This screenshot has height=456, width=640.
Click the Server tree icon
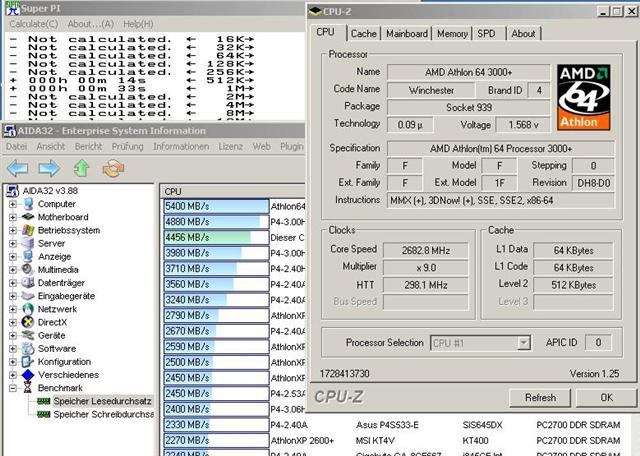click(28, 243)
